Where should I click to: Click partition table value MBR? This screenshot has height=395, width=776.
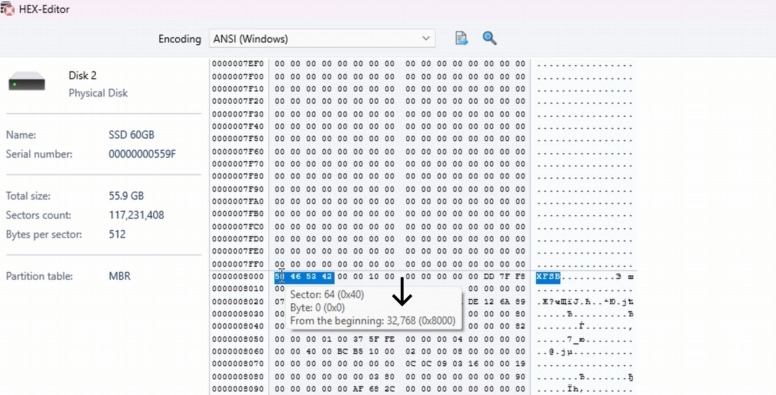pos(119,276)
